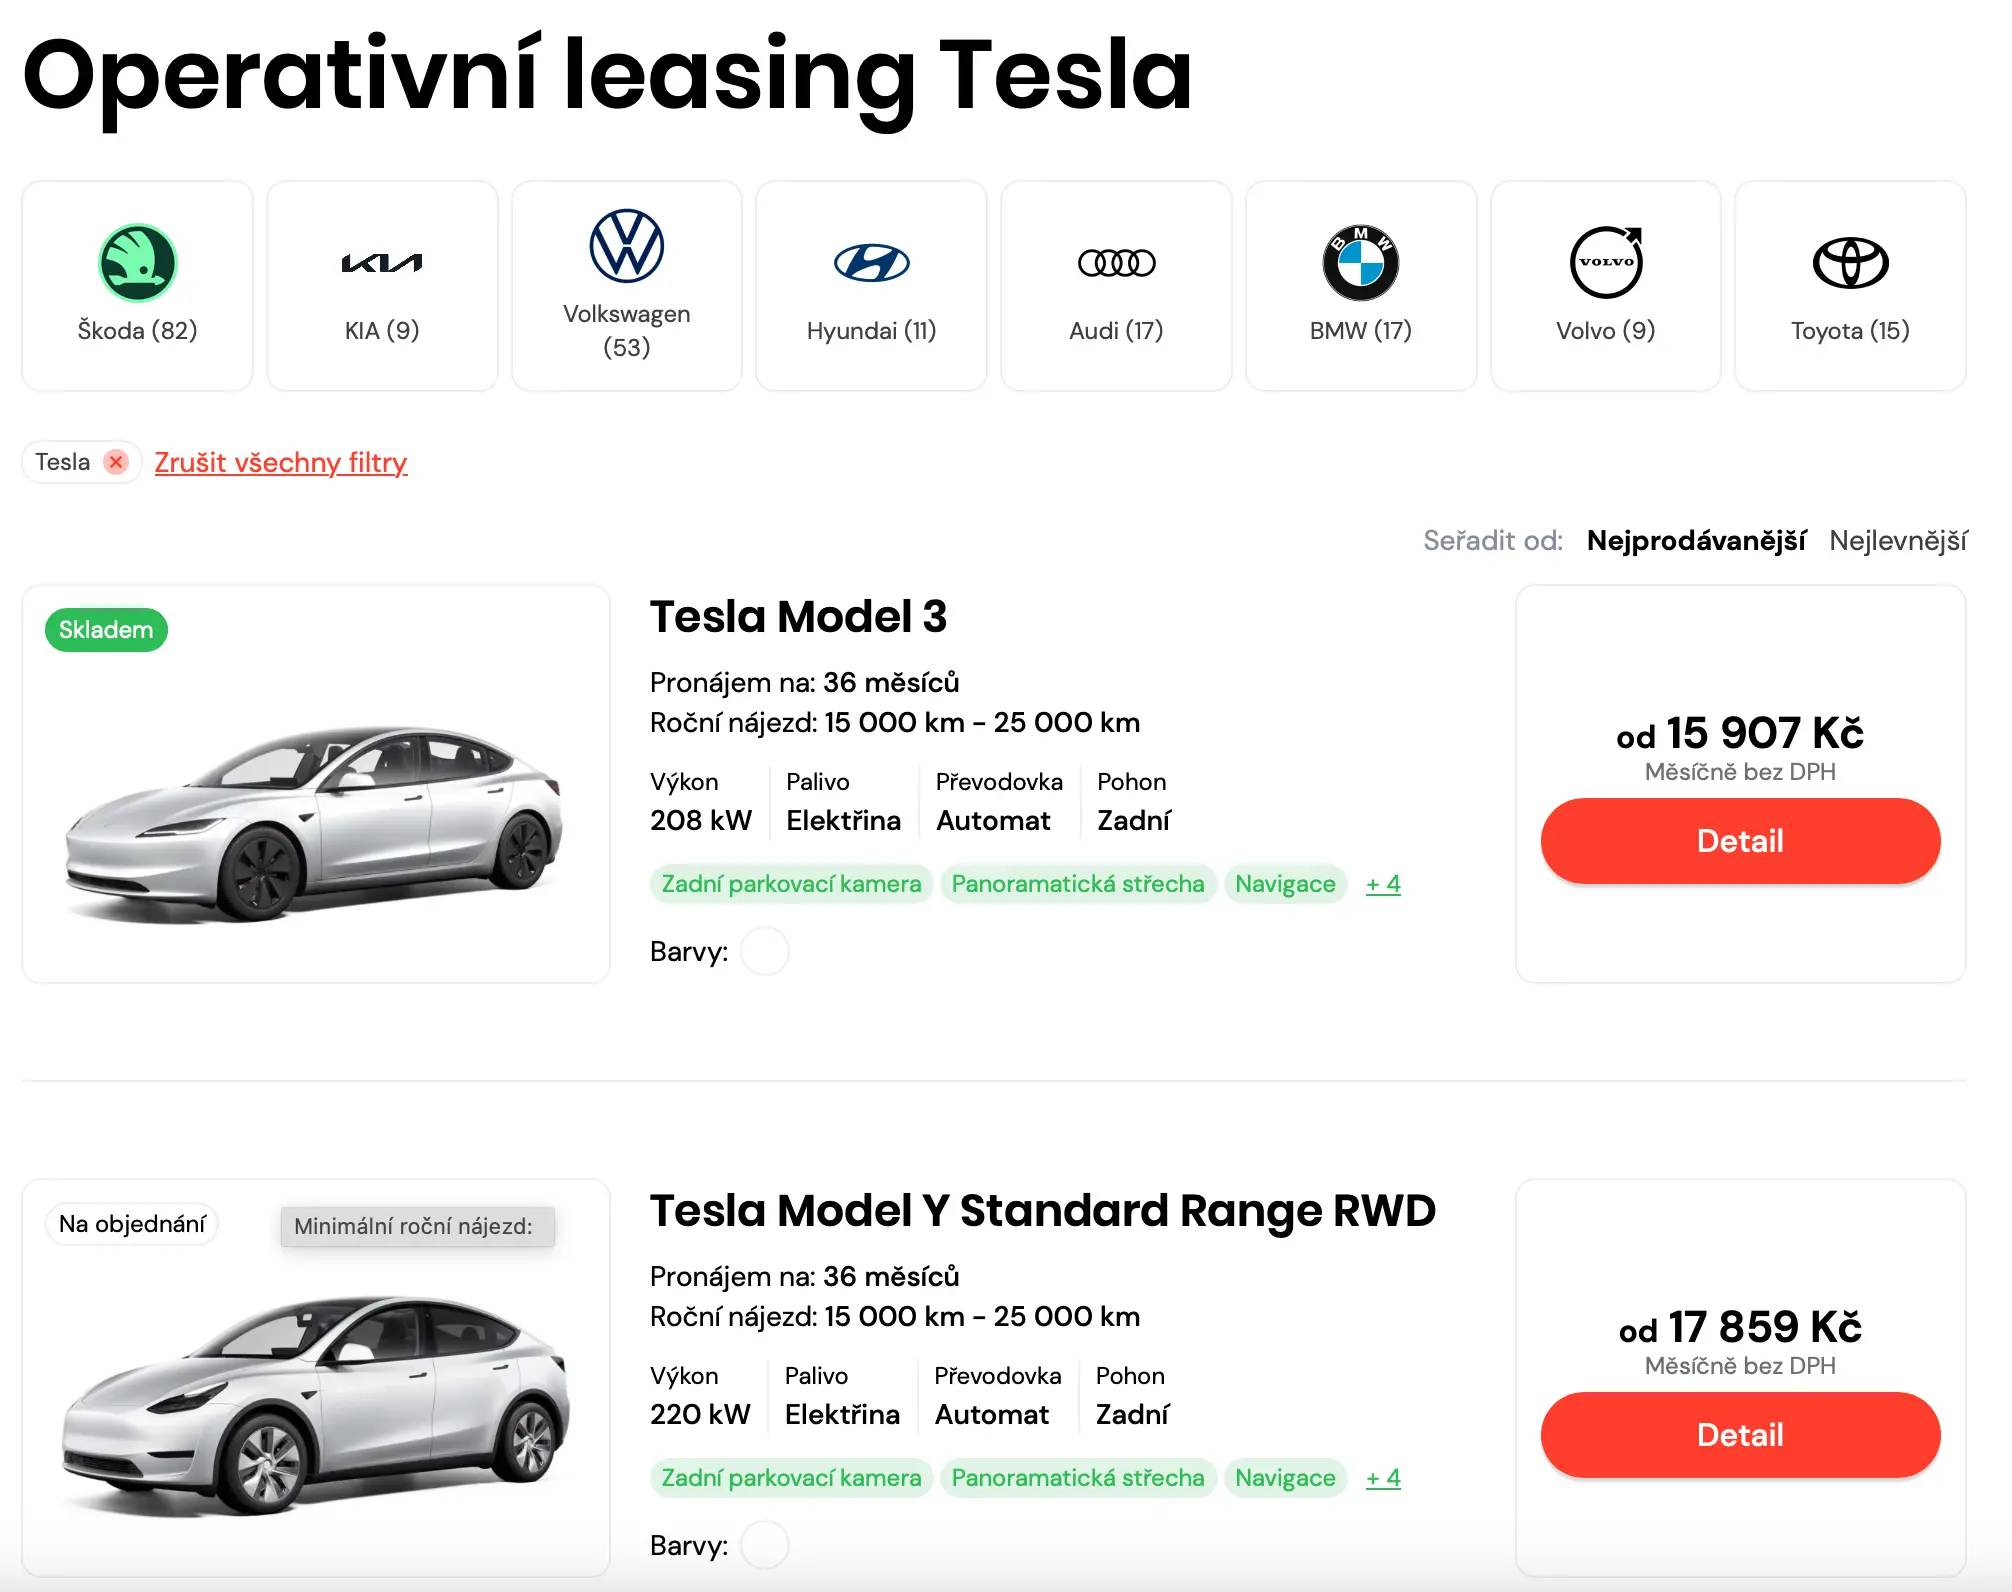Open the Tesla Model 3 car image
The image size is (2012, 1592).
tap(315, 820)
